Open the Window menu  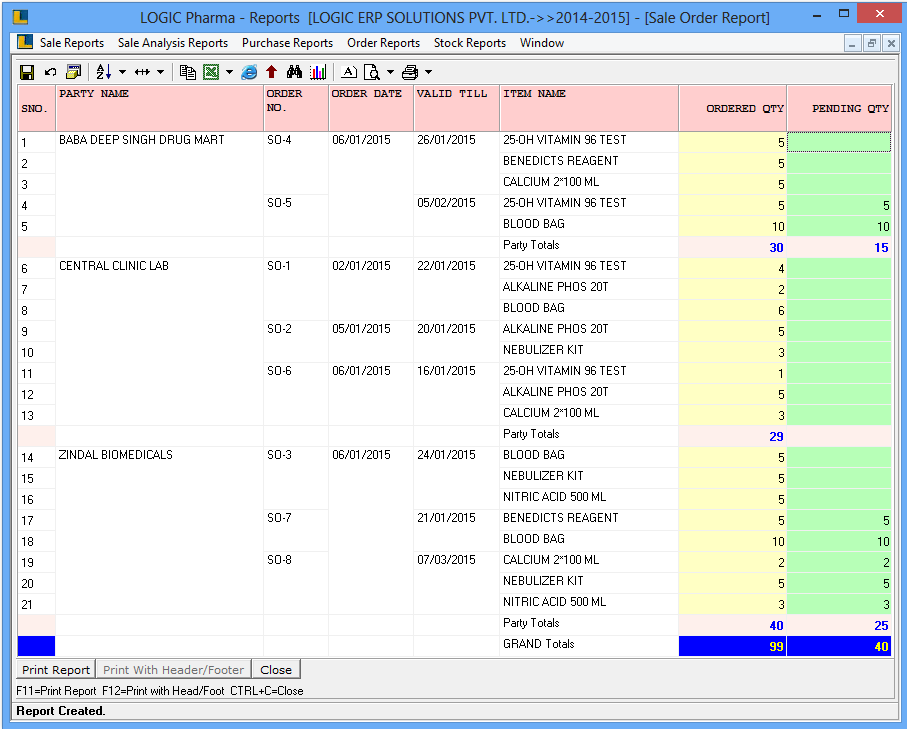pos(542,43)
